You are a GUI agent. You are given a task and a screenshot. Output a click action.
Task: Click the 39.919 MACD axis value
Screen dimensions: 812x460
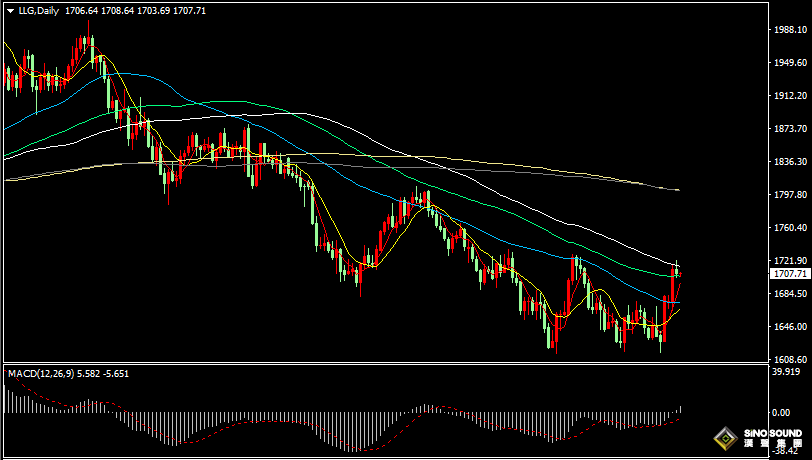(x=787, y=372)
